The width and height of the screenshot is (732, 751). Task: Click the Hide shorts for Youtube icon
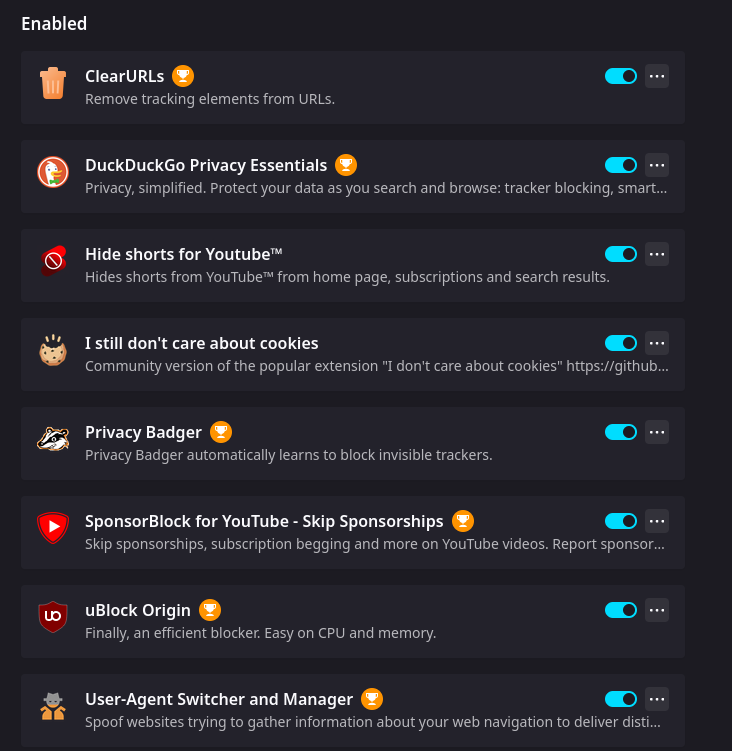(x=53, y=261)
